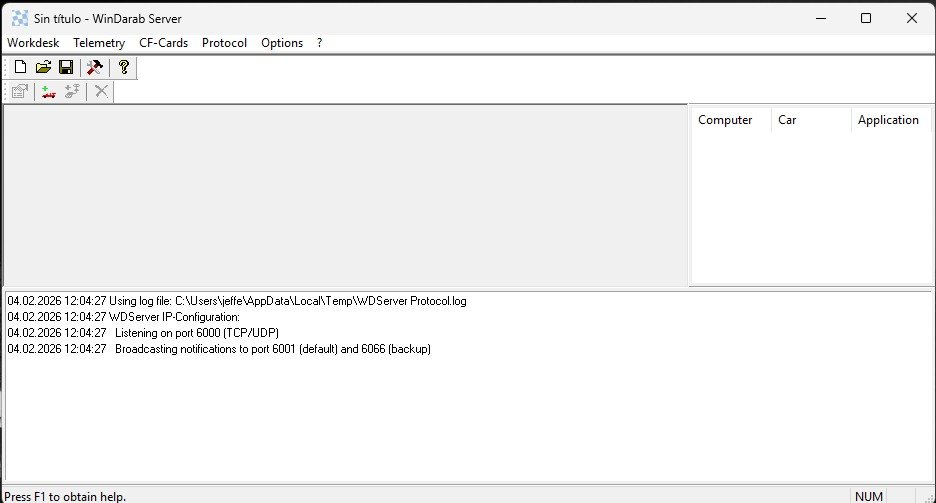The height and width of the screenshot is (503, 936).
Task: Click the WinDarab app icon in title bar
Action: click(19, 18)
